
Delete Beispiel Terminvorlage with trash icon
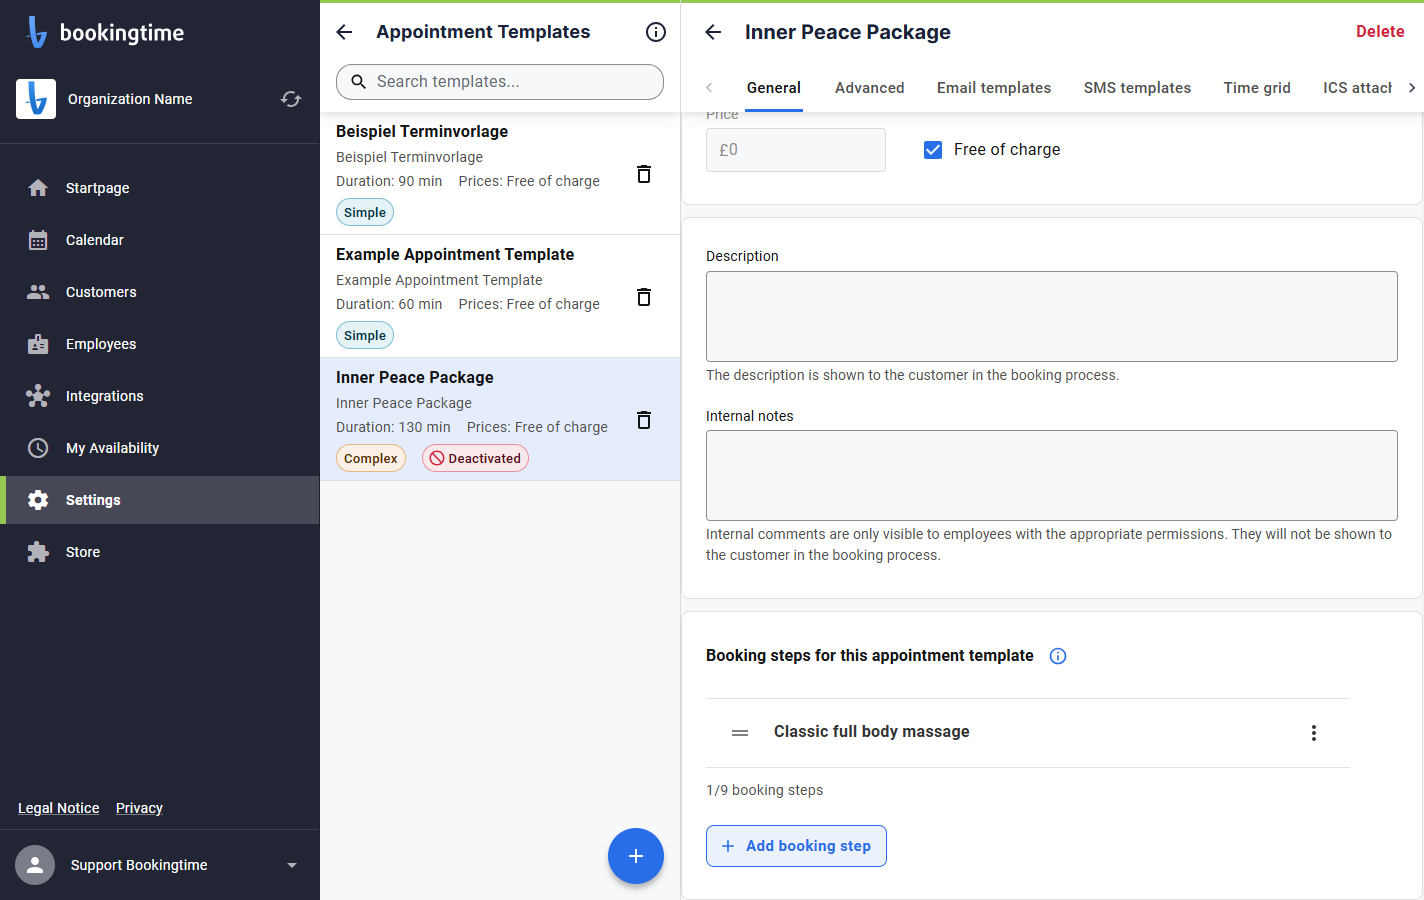pyautogui.click(x=644, y=174)
